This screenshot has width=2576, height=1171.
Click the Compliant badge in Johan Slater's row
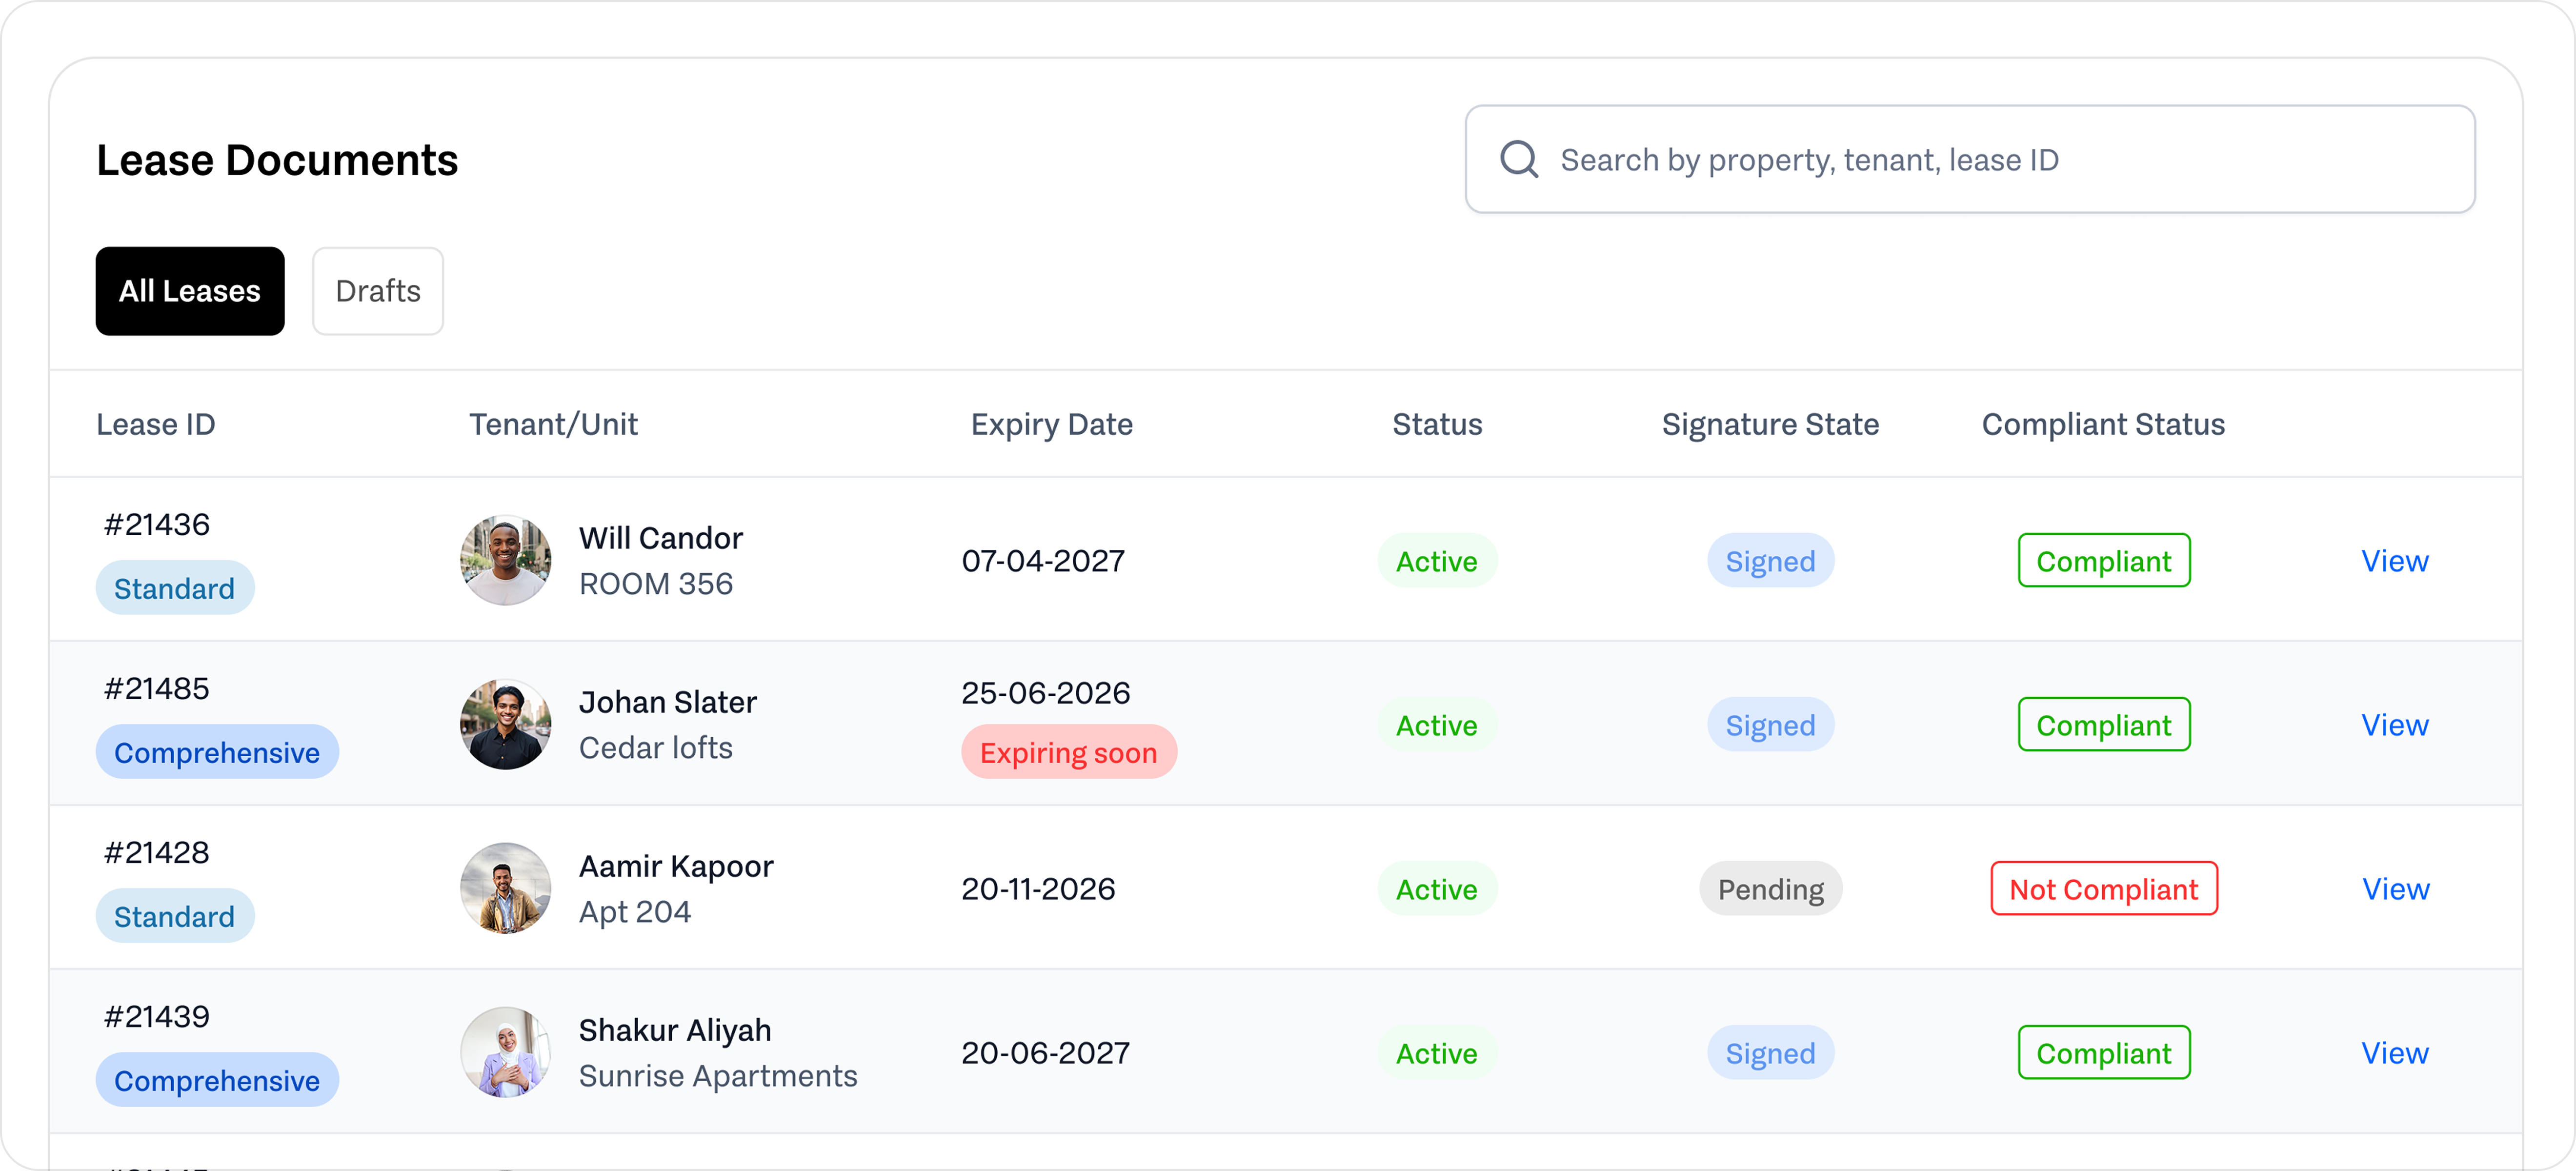point(2104,725)
